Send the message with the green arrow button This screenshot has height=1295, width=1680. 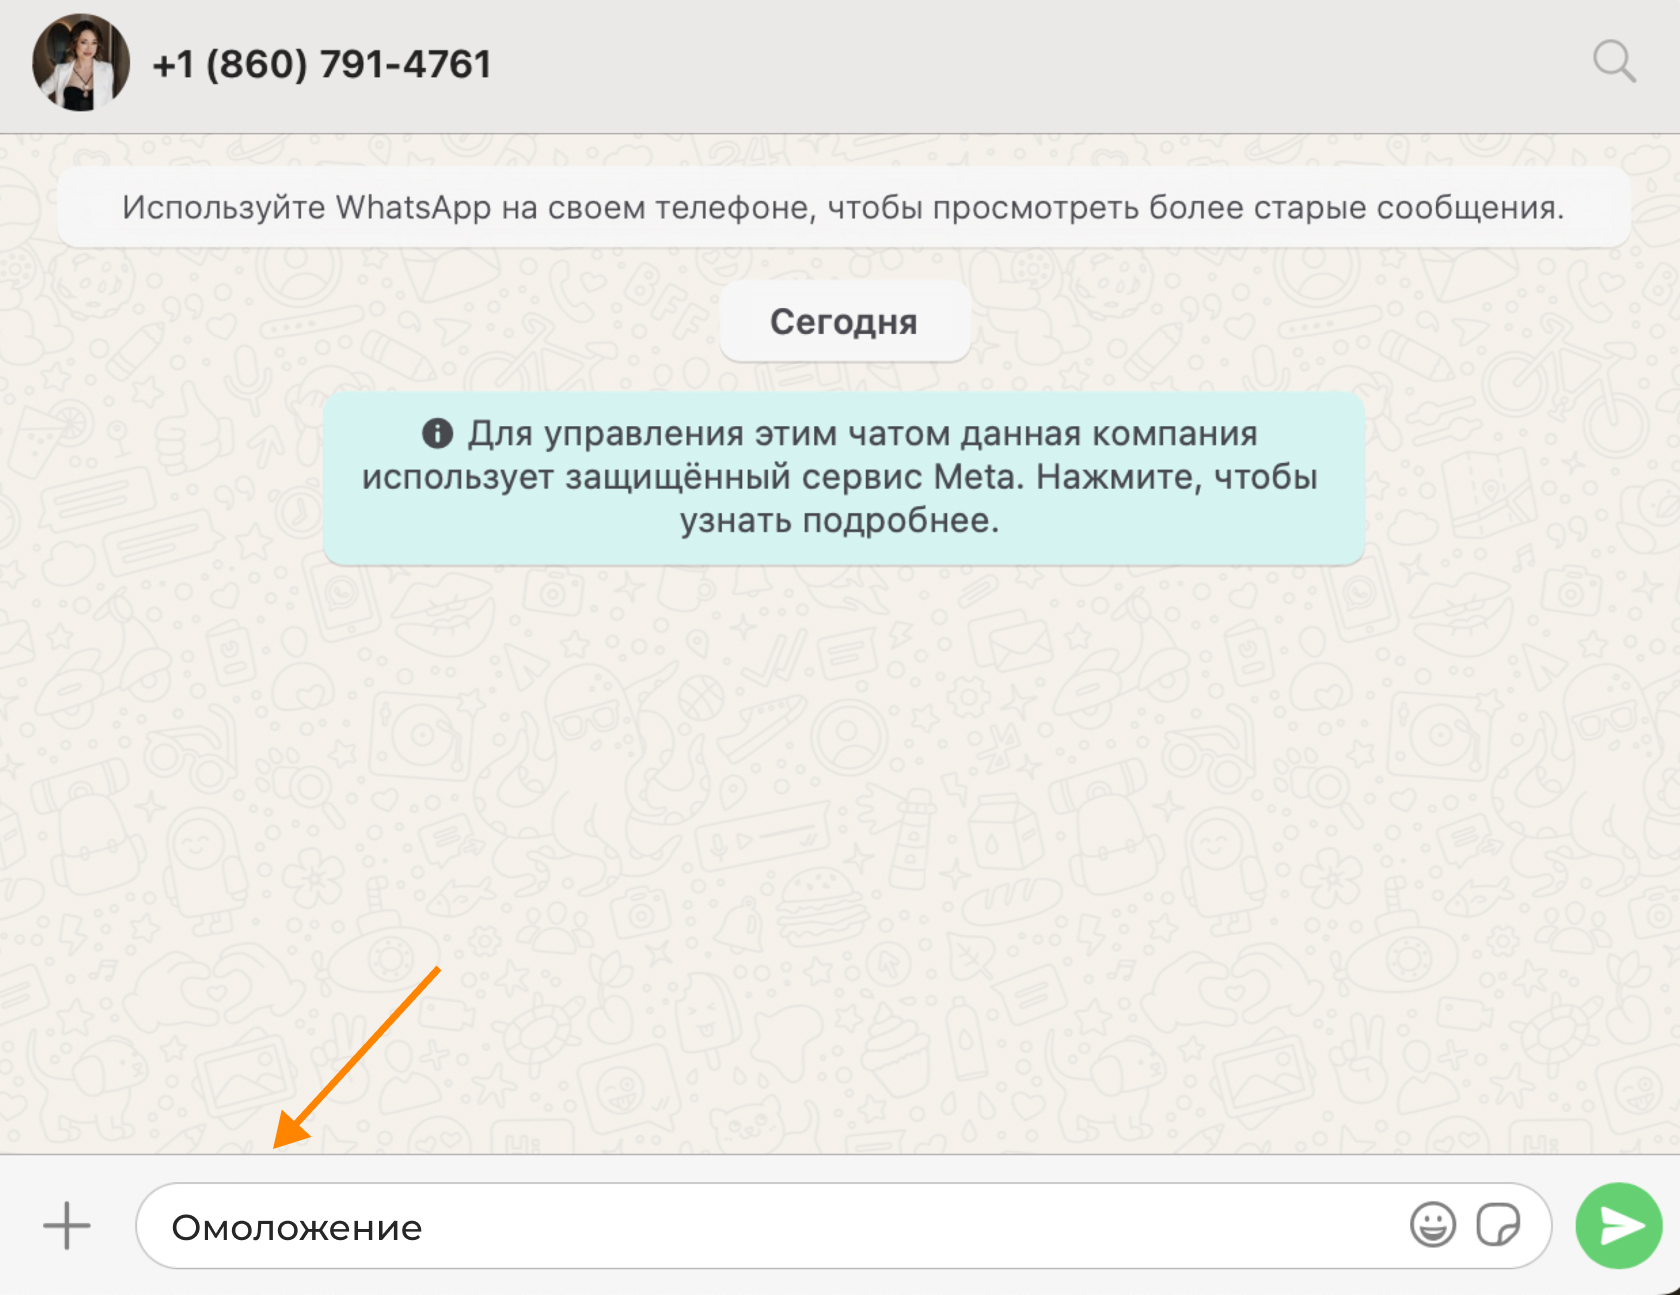1619,1226
